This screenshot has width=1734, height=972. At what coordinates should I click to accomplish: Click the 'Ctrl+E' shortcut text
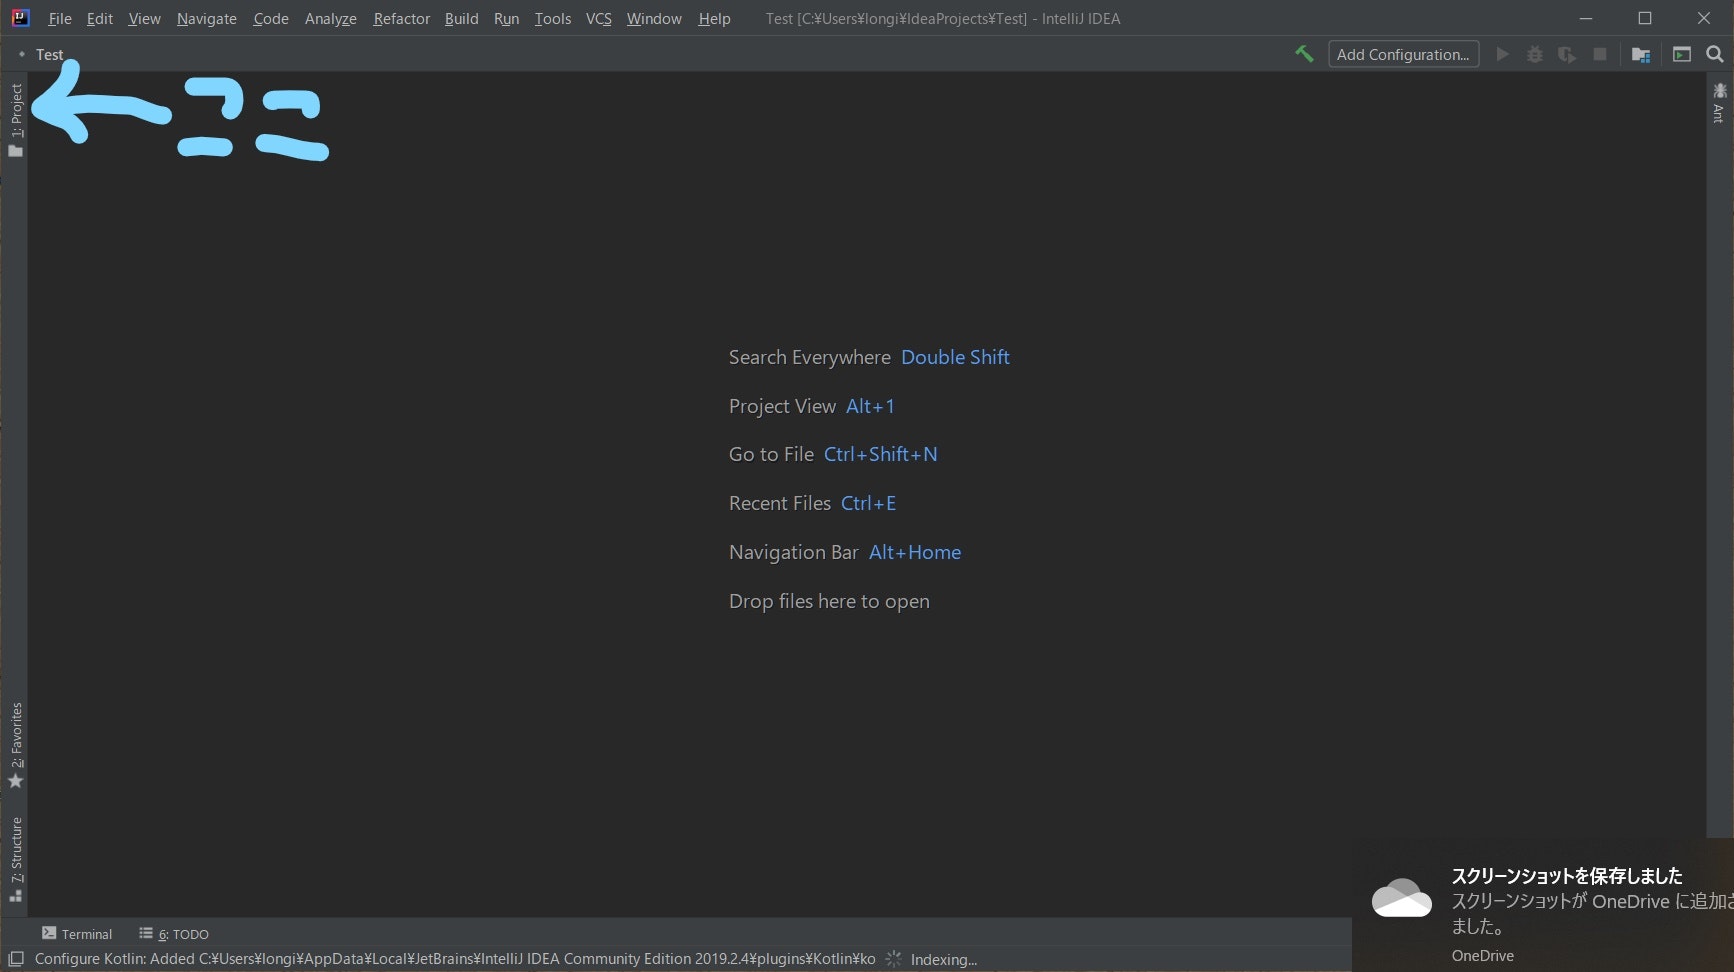[868, 503]
